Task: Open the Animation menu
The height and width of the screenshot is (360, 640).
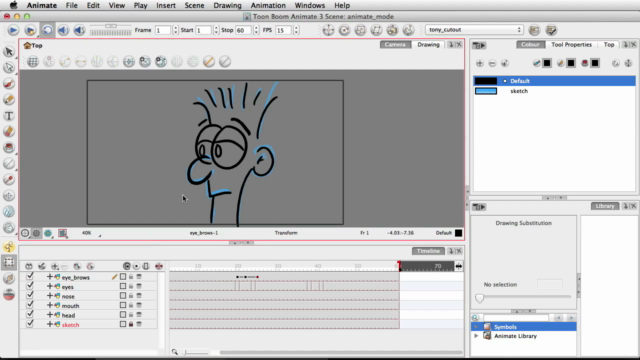Action: [x=268, y=5]
